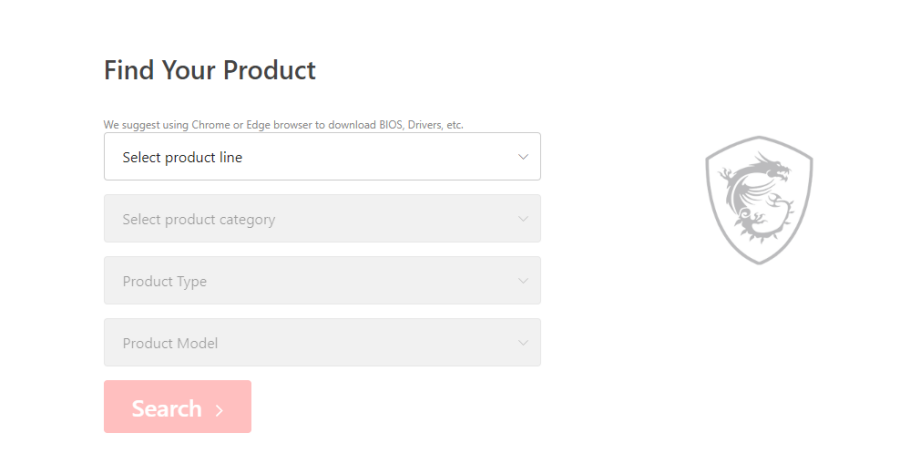Open the Select product line dropdown
This screenshot has height=464, width=900.
(322, 157)
